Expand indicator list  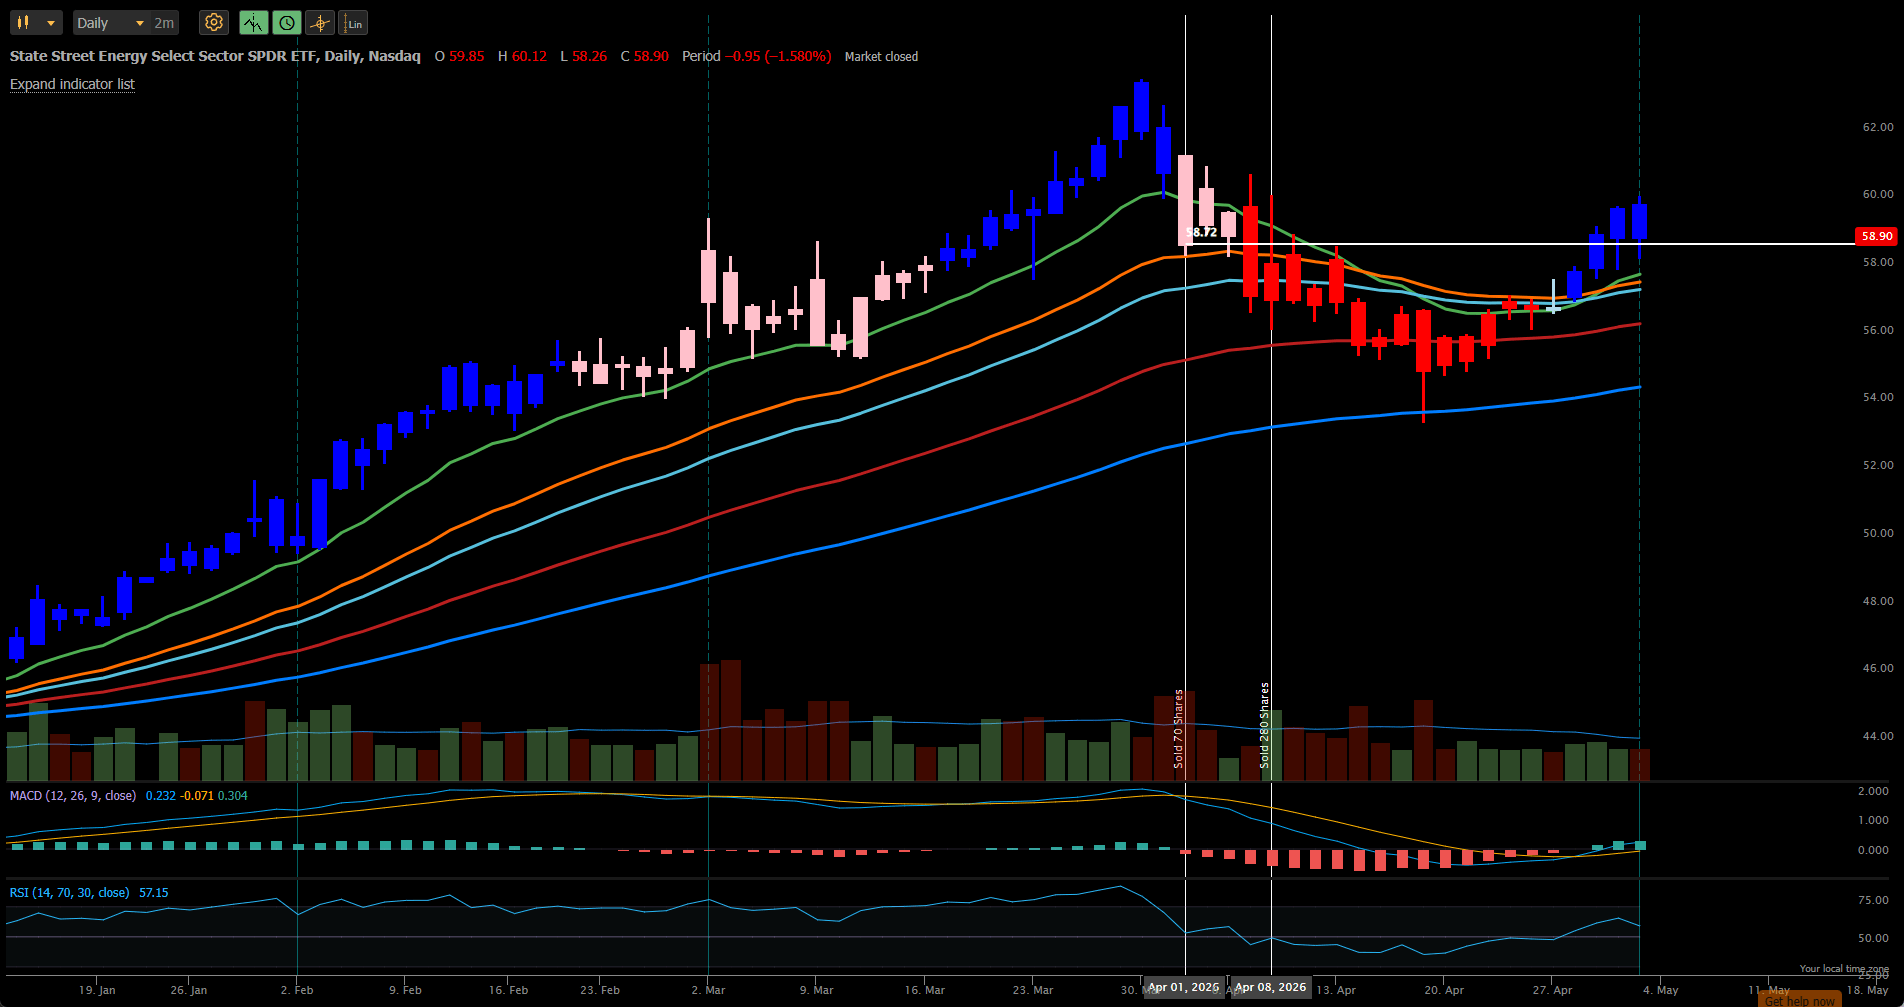[x=72, y=84]
